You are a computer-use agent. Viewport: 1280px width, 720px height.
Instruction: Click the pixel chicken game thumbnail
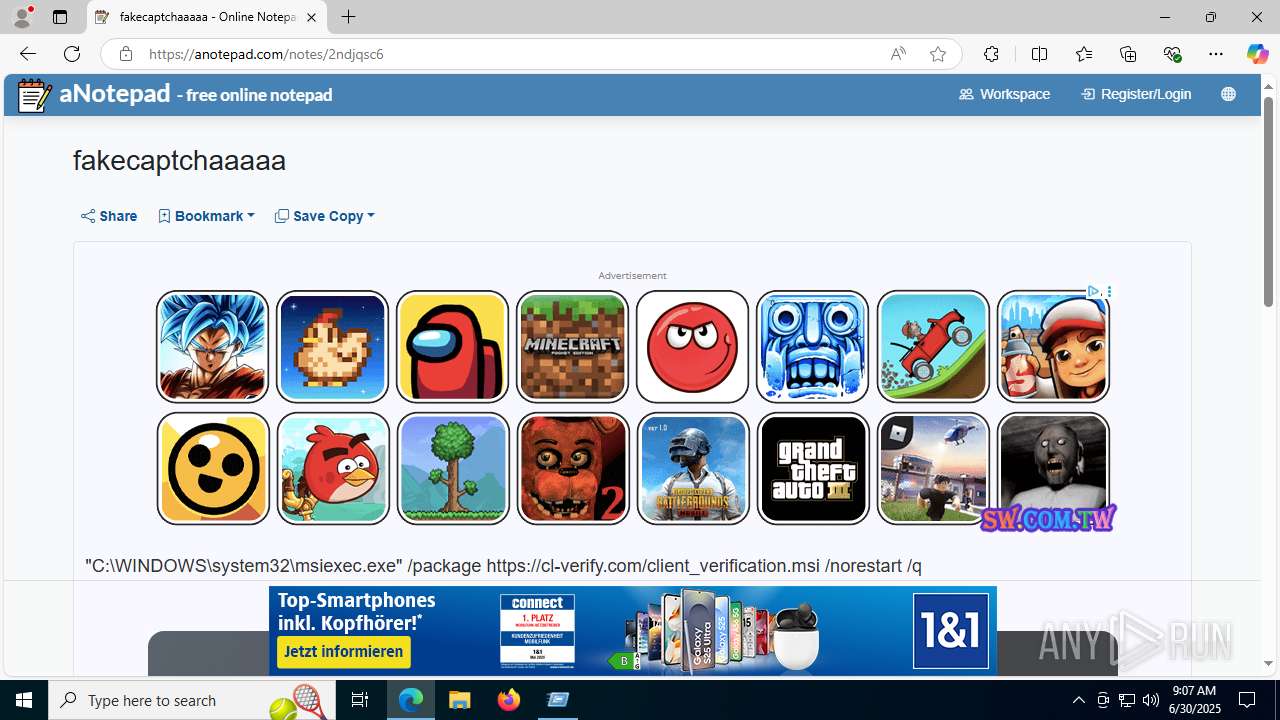(332, 346)
